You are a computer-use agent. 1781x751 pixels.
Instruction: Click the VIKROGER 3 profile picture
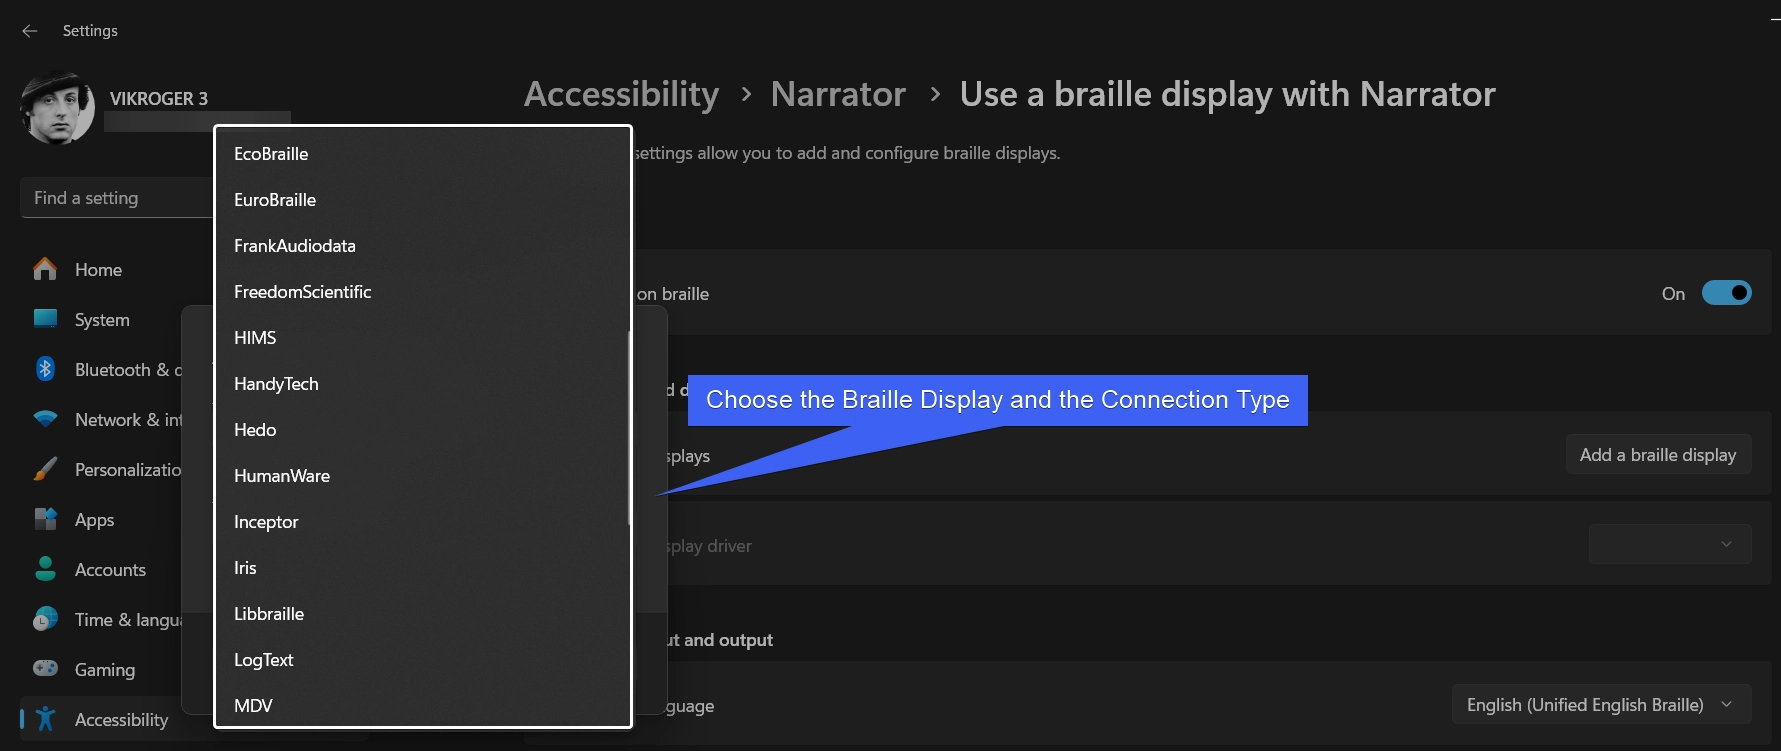pos(58,108)
